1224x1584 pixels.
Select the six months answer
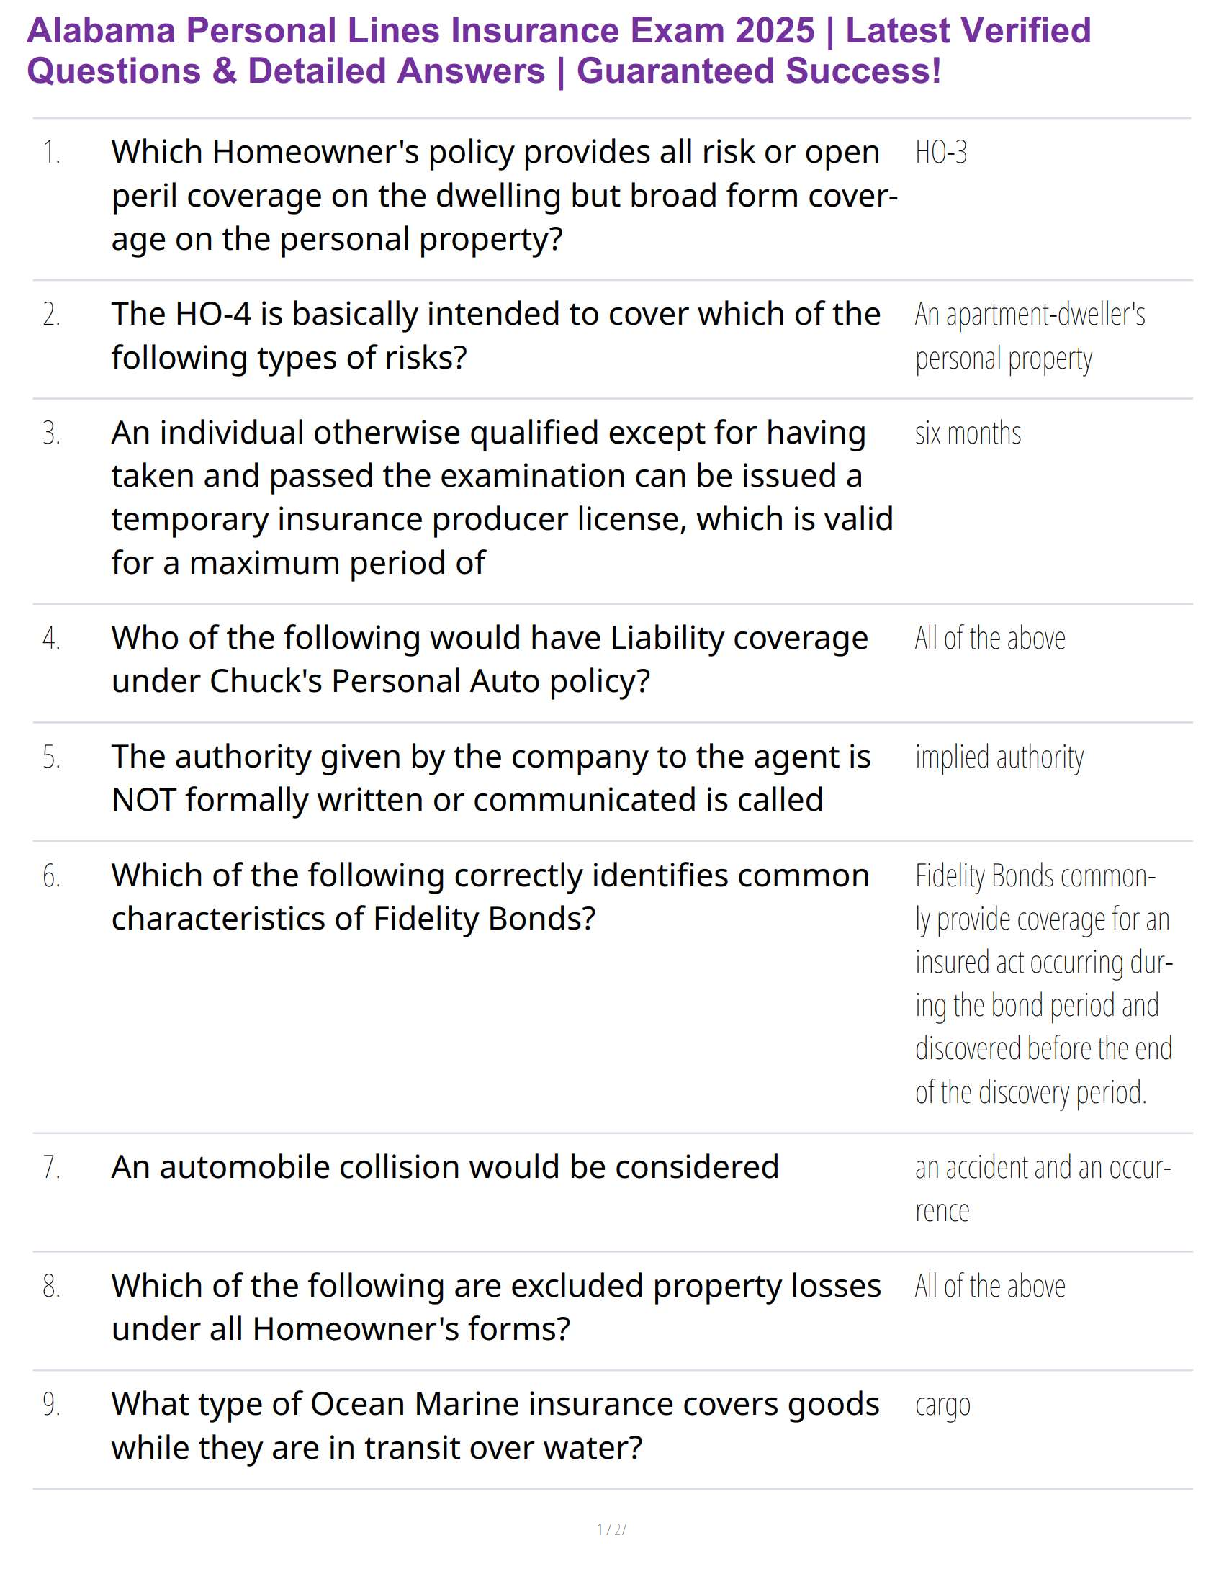tap(968, 434)
